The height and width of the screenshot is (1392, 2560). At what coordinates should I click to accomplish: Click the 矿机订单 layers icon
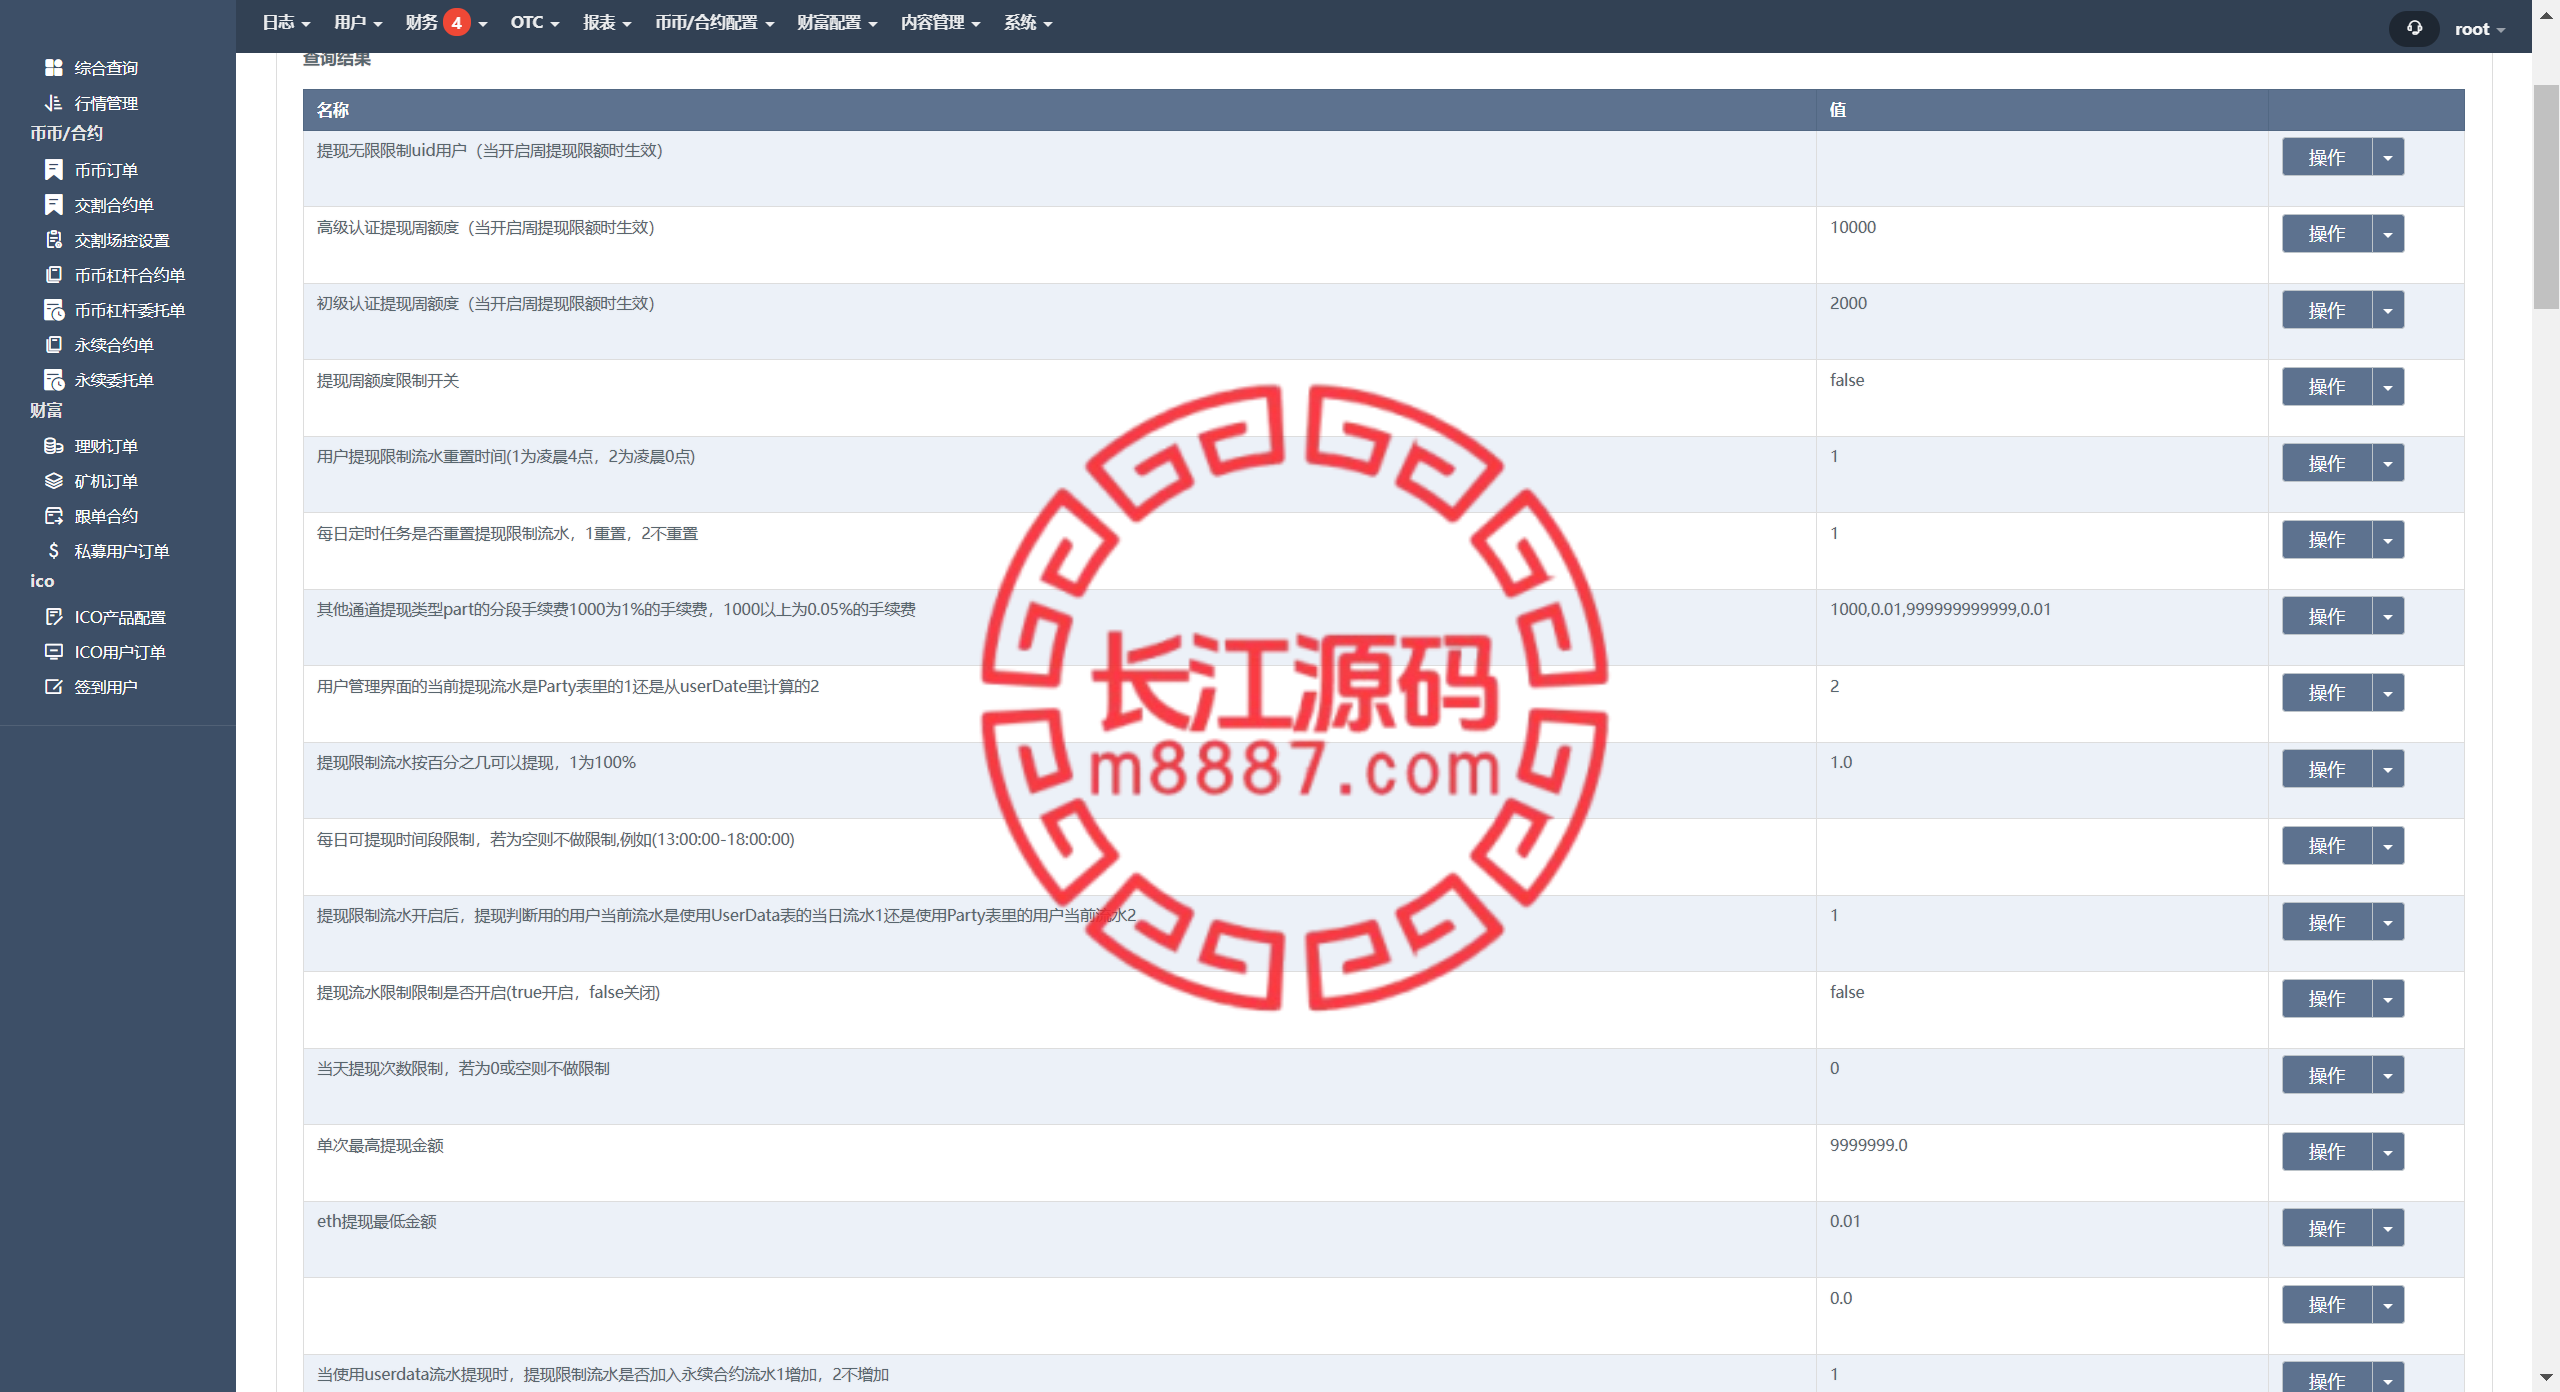54,481
